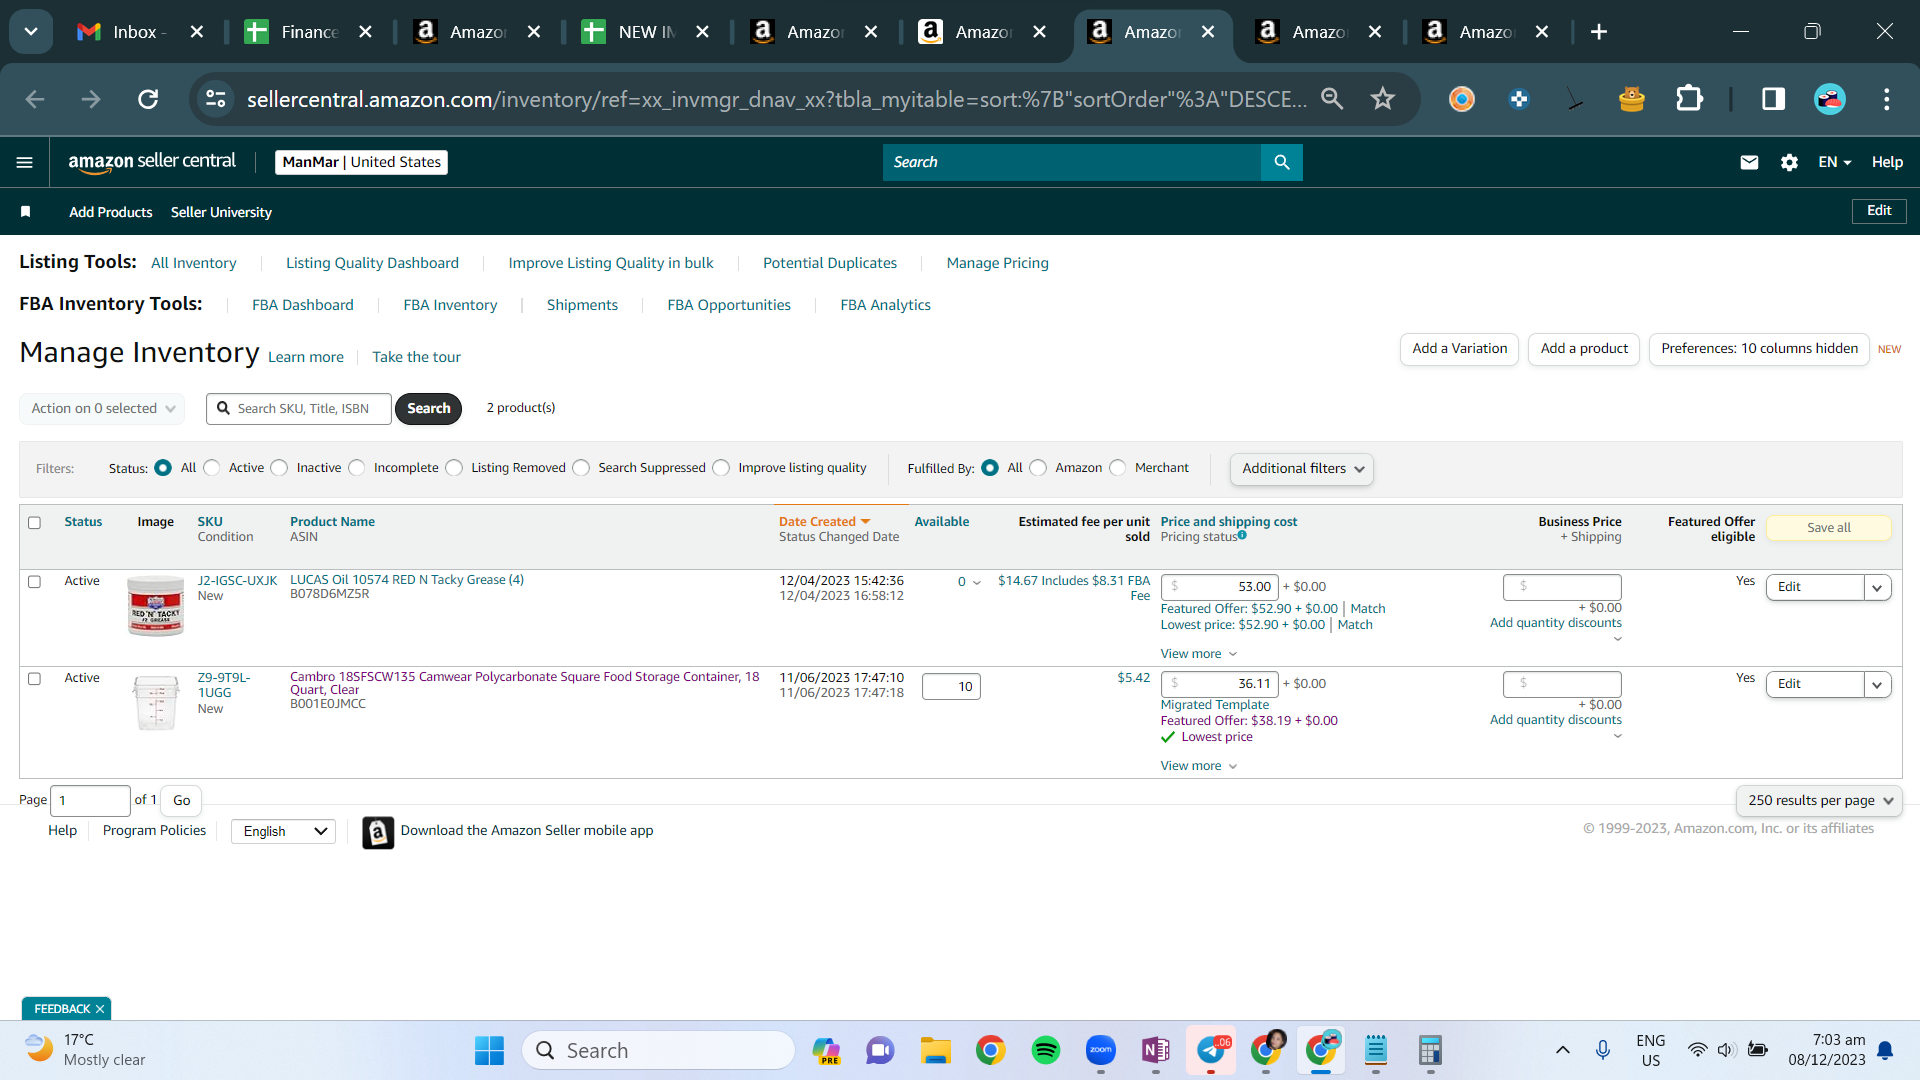The height and width of the screenshot is (1080, 1920).
Task: Sort by the Date Created column header
Action: tap(824, 522)
